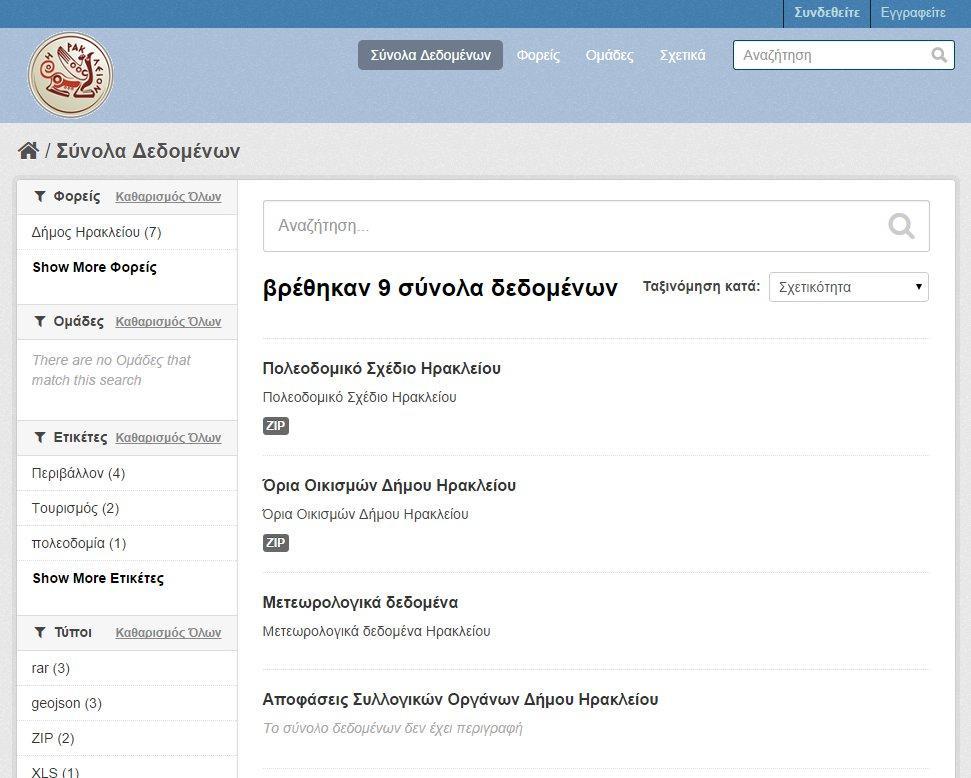This screenshot has height=778, width=971.
Task: Click the filter funnel icon beside Τύποι
Action: (x=40, y=632)
